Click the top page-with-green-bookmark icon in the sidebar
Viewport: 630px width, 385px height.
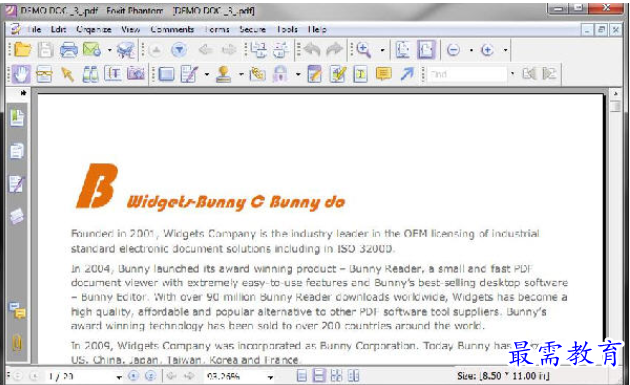pos(17,118)
